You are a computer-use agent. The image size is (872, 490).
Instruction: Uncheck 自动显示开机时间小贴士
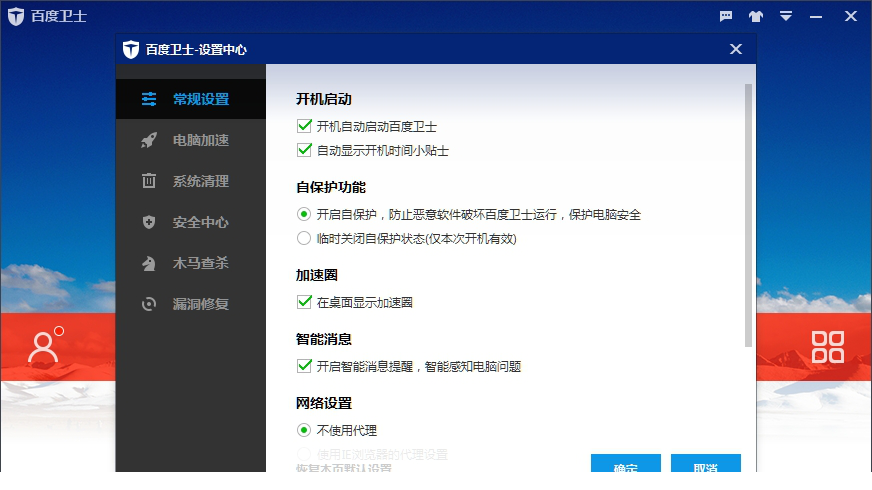tap(304, 150)
